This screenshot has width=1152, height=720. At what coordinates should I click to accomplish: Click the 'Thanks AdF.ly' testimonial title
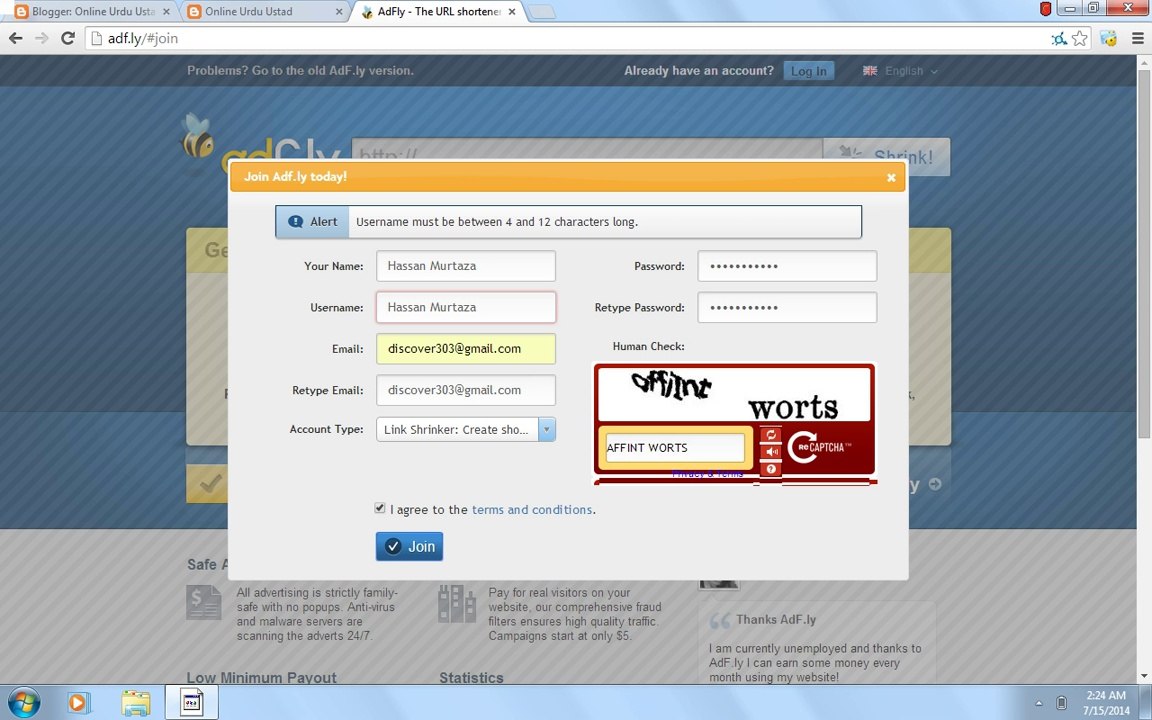click(776, 619)
